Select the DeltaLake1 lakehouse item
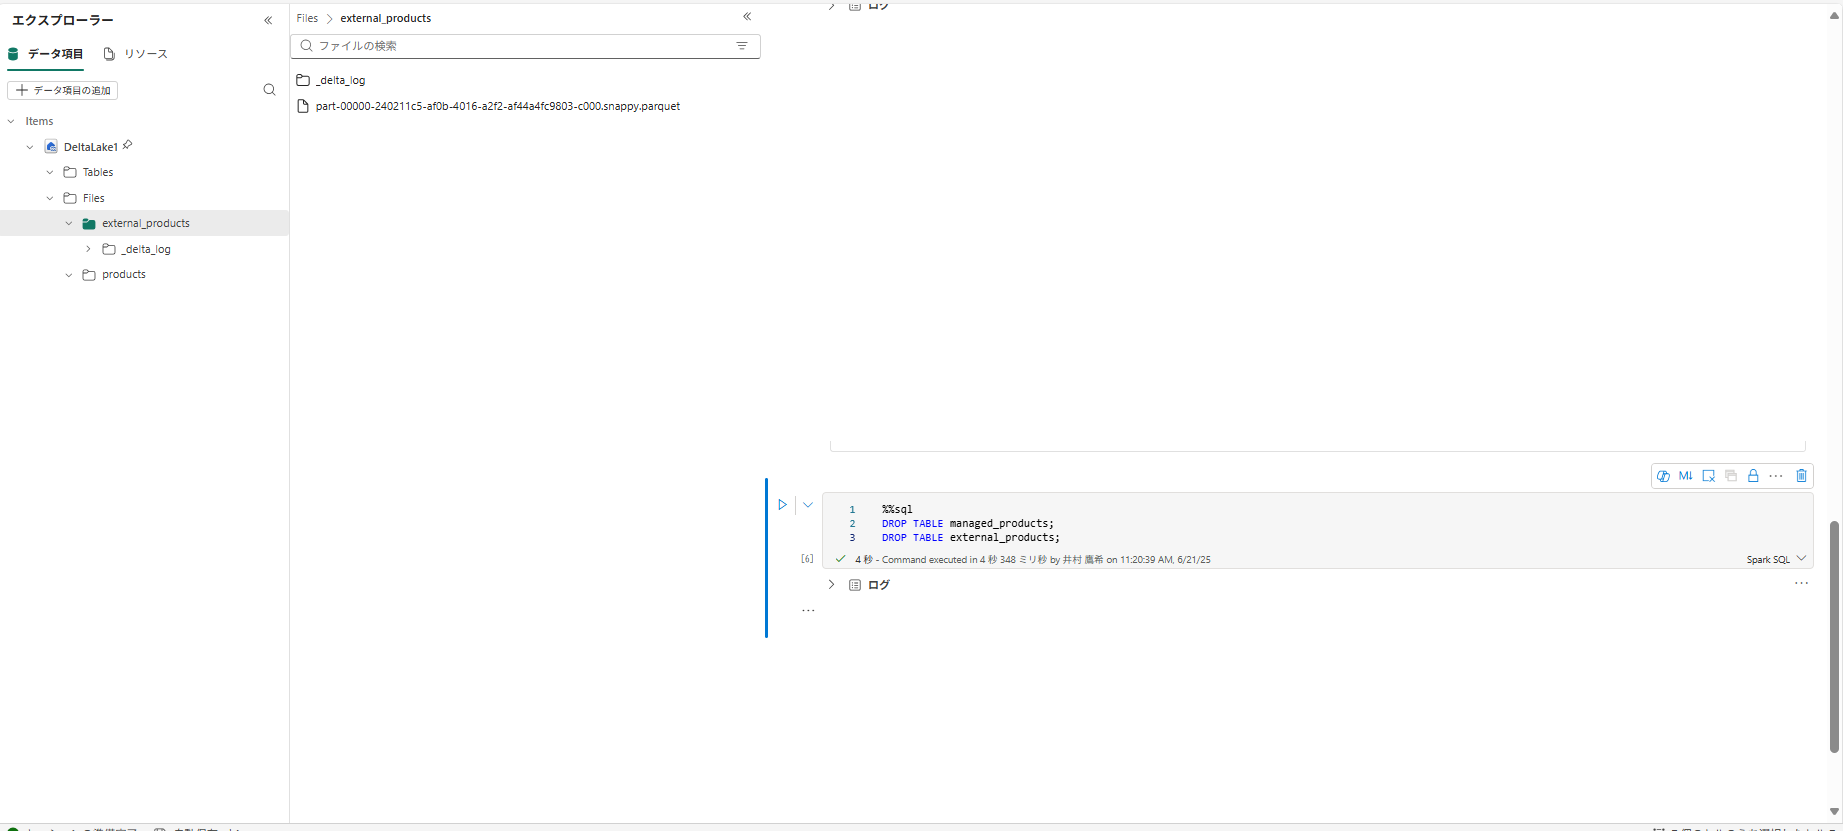The height and width of the screenshot is (831, 1843). click(91, 147)
